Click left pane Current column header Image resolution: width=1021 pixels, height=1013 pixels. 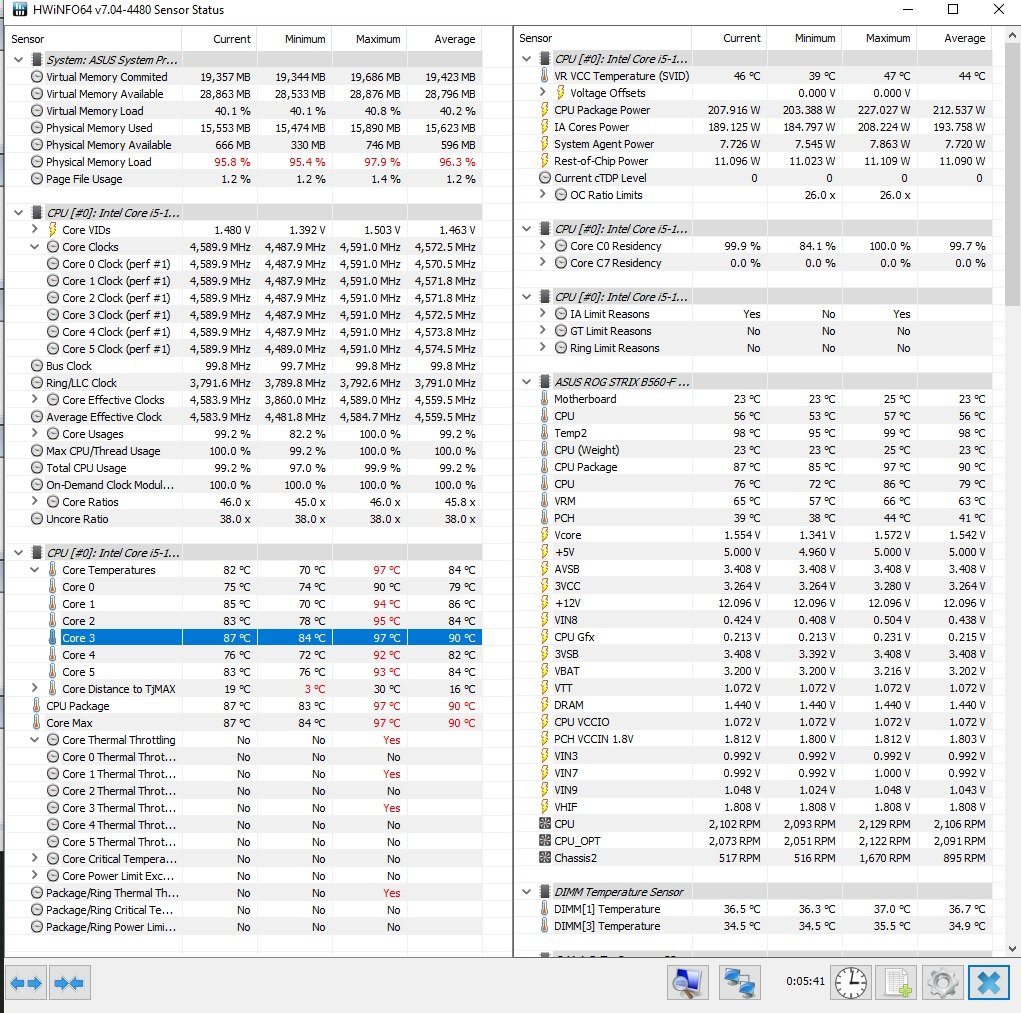click(x=219, y=38)
